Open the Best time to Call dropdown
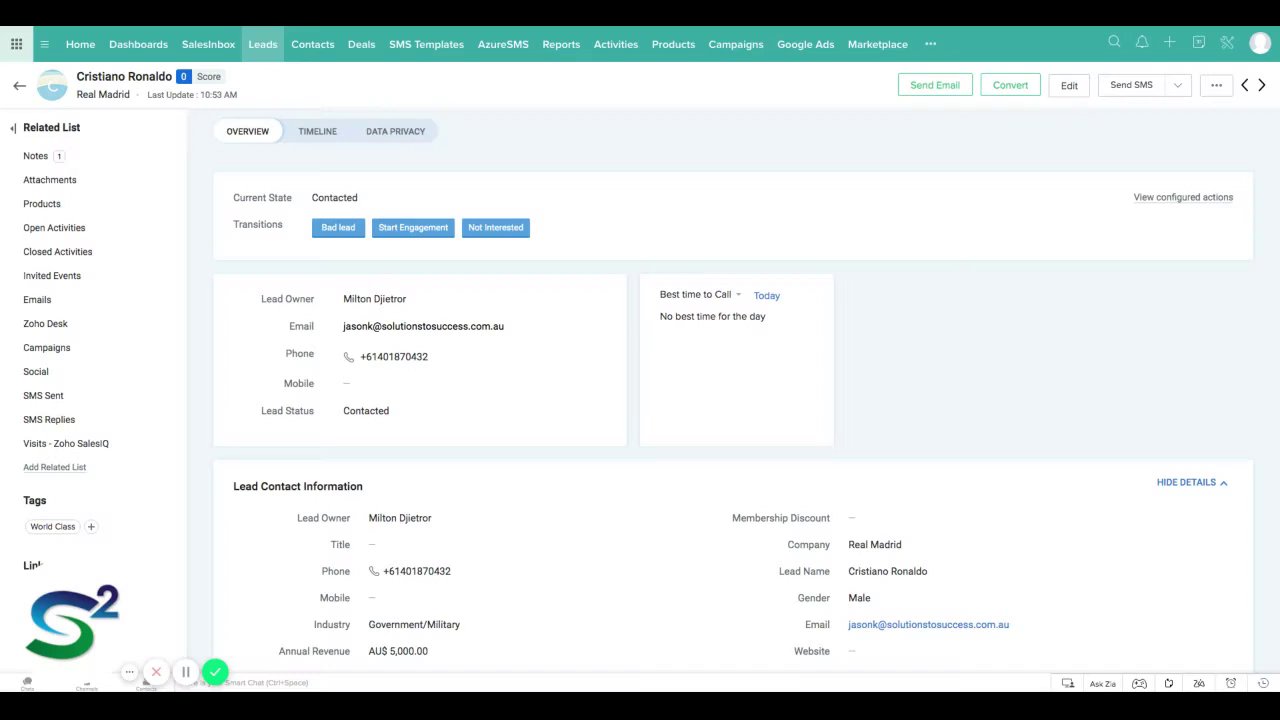Viewport: 1280px width, 720px height. point(701,295)
